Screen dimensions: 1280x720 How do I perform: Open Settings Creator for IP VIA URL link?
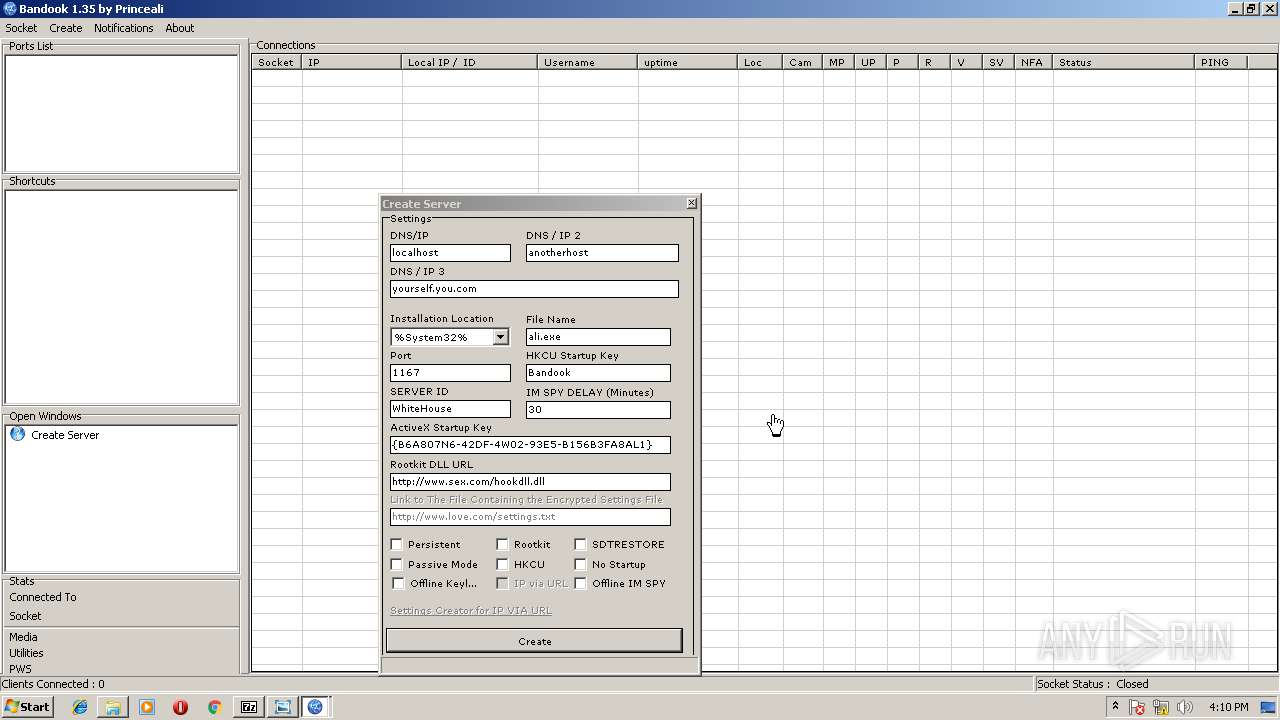(470, 610)
